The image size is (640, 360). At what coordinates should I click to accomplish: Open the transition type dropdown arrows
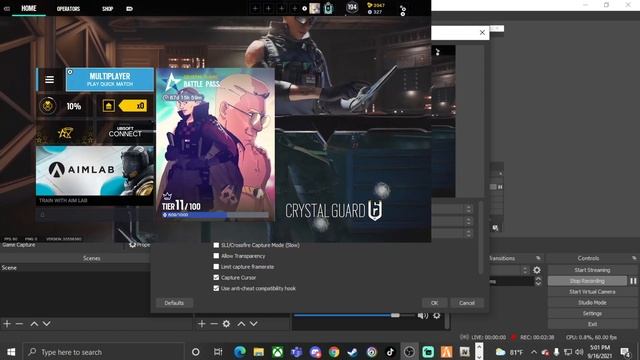pos(525,270)
